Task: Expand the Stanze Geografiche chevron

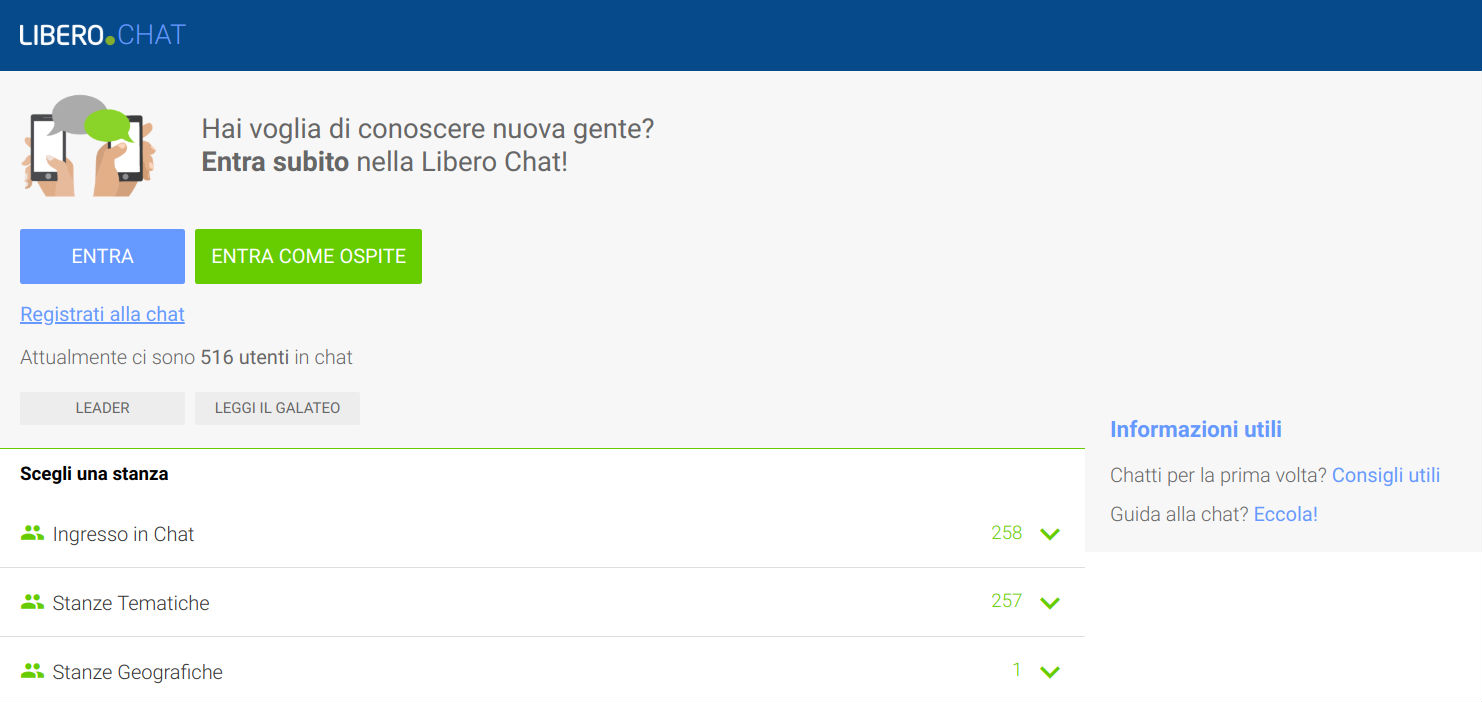Action: coord(1049,671)
